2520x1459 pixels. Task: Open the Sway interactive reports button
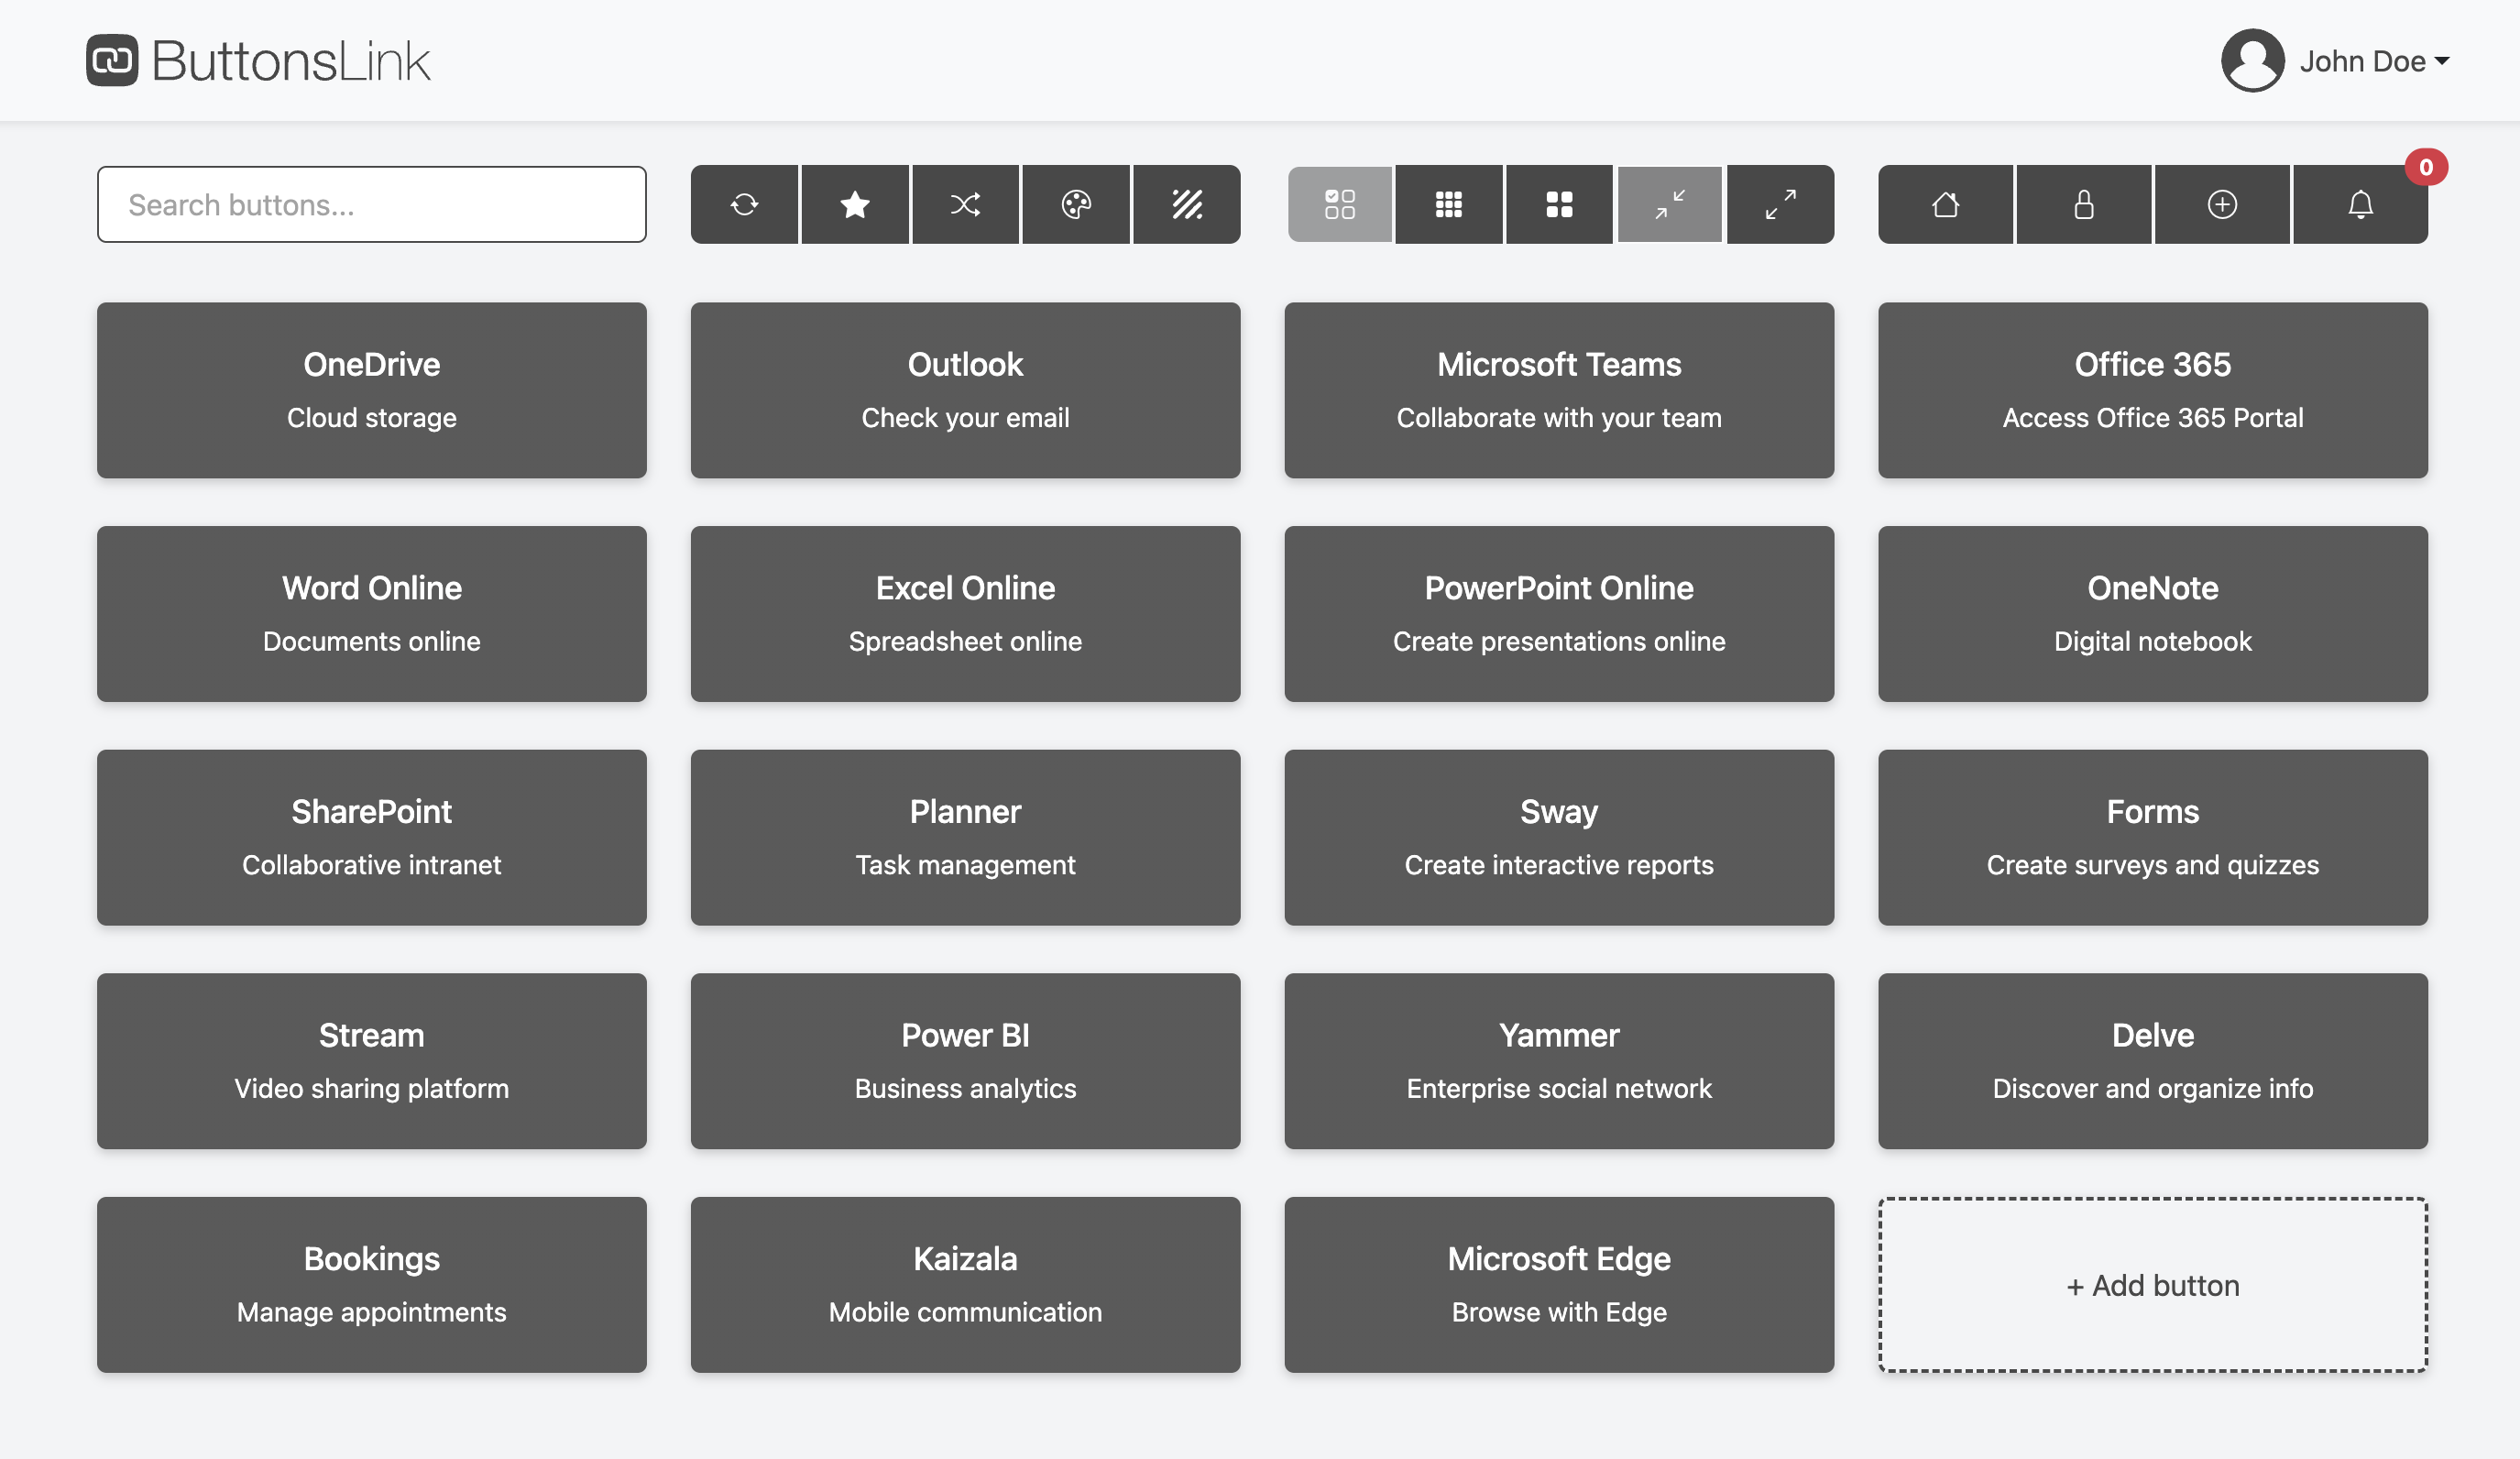click(1559, 838)
